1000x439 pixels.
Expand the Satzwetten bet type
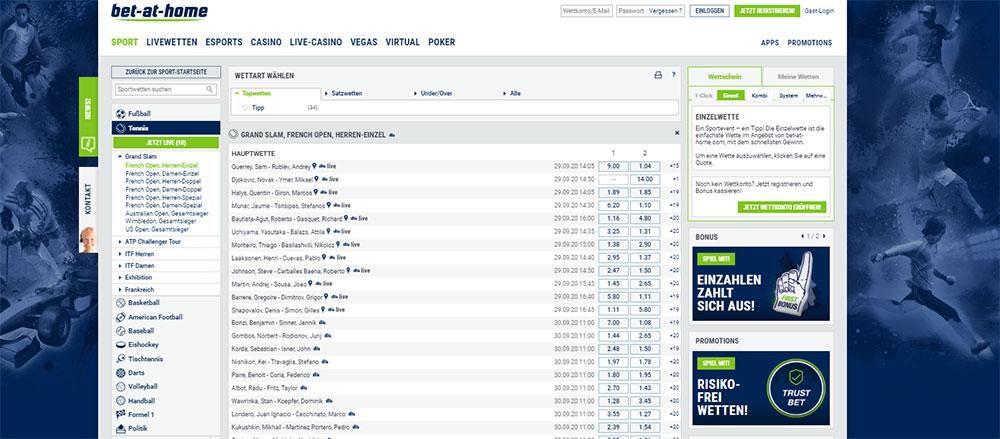[x=344, y=93]
